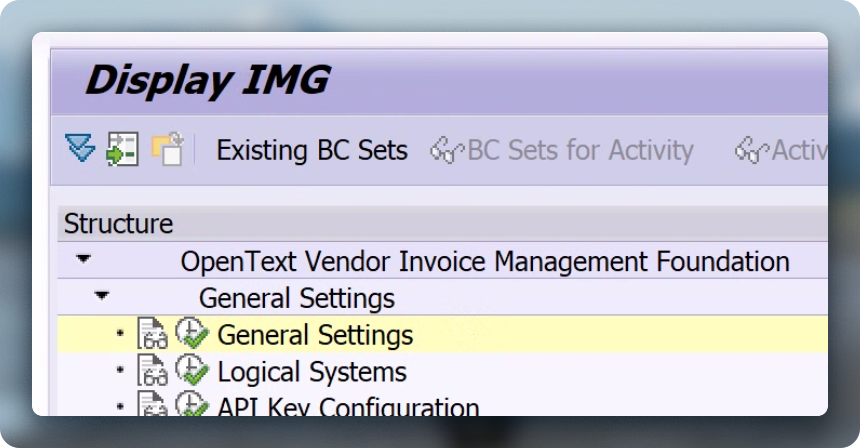Select the highlighted General Settings tree item

point(315,335)
